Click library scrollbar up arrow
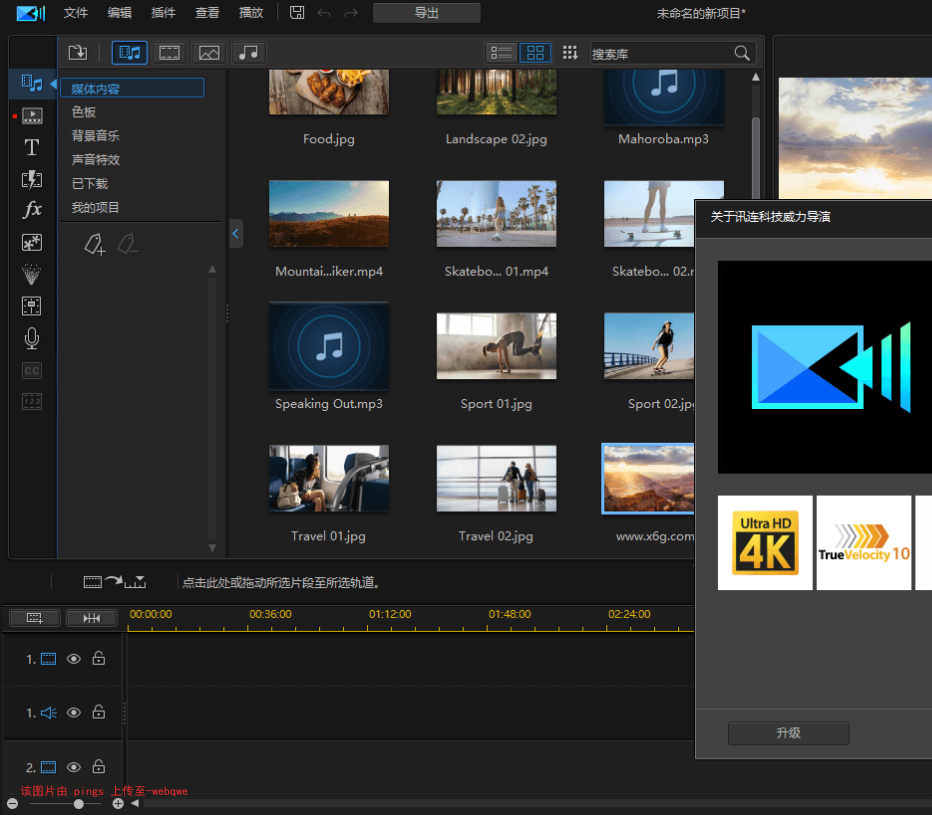Viewport: 932px width, 815px height. [755, 77]
